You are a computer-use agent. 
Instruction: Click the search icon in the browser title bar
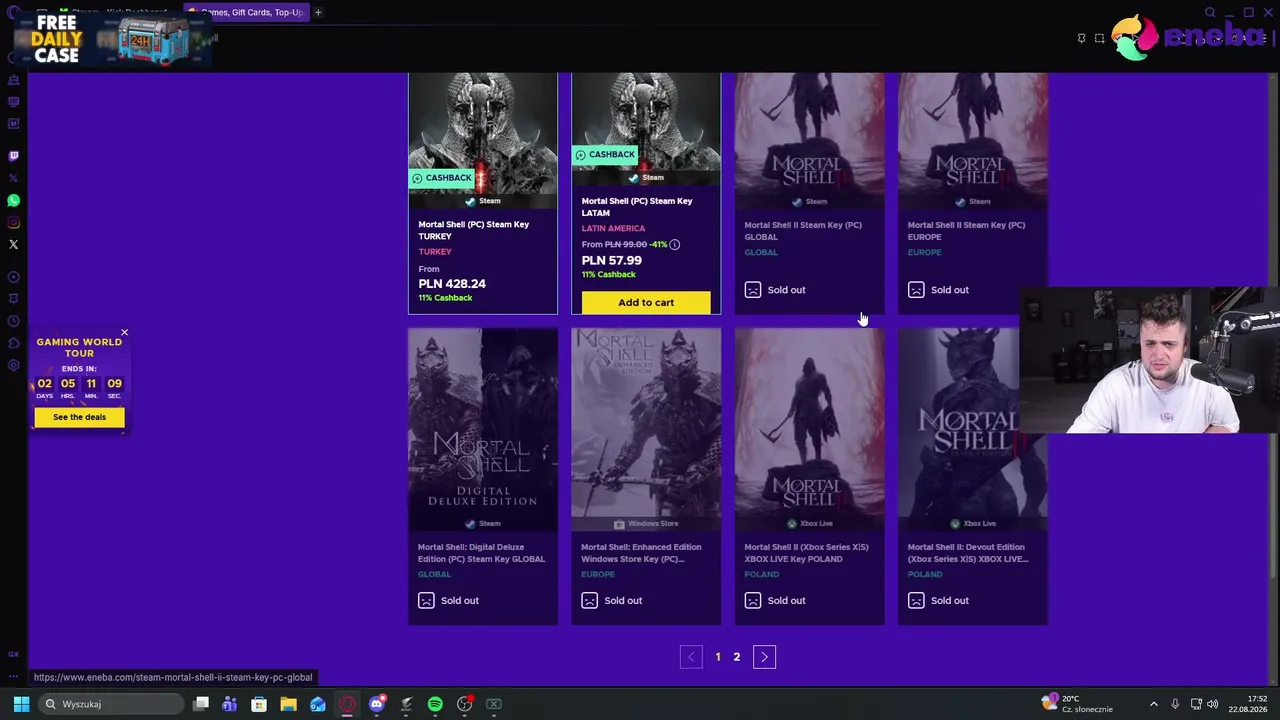coord(1210,12)
